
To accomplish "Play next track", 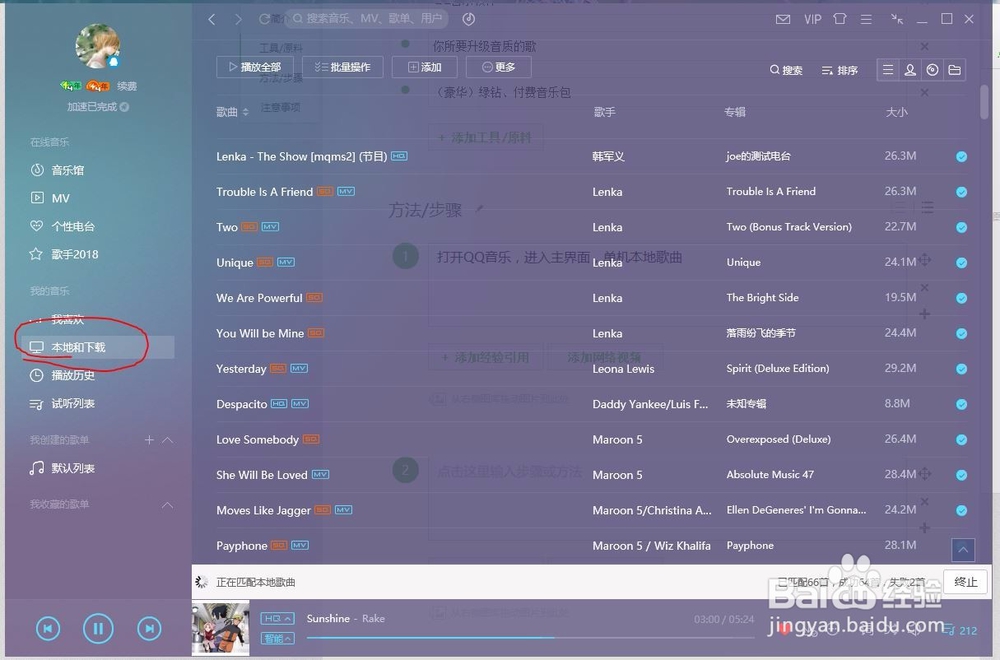I will click(149, 629).
